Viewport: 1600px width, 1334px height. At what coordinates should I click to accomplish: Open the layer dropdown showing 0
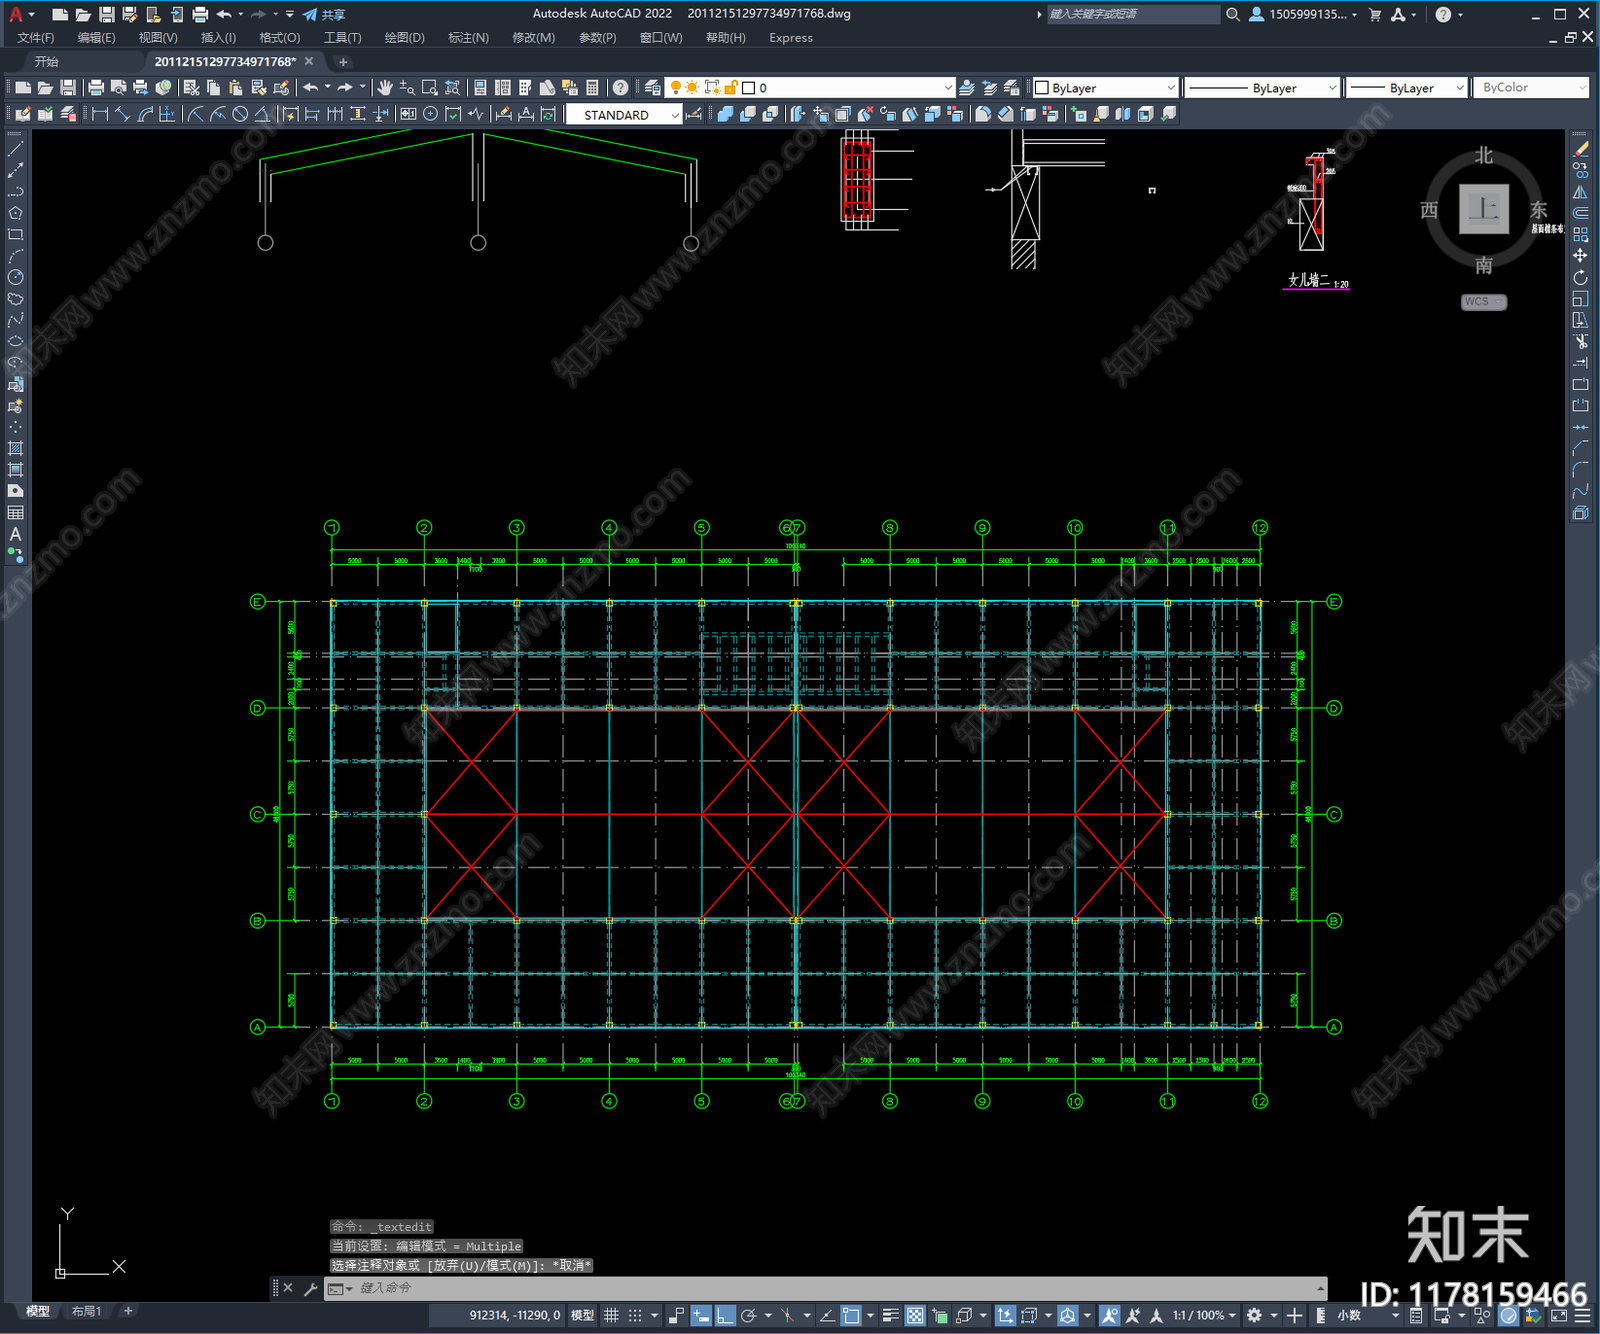pyautogui.click(x=811, y=88)
